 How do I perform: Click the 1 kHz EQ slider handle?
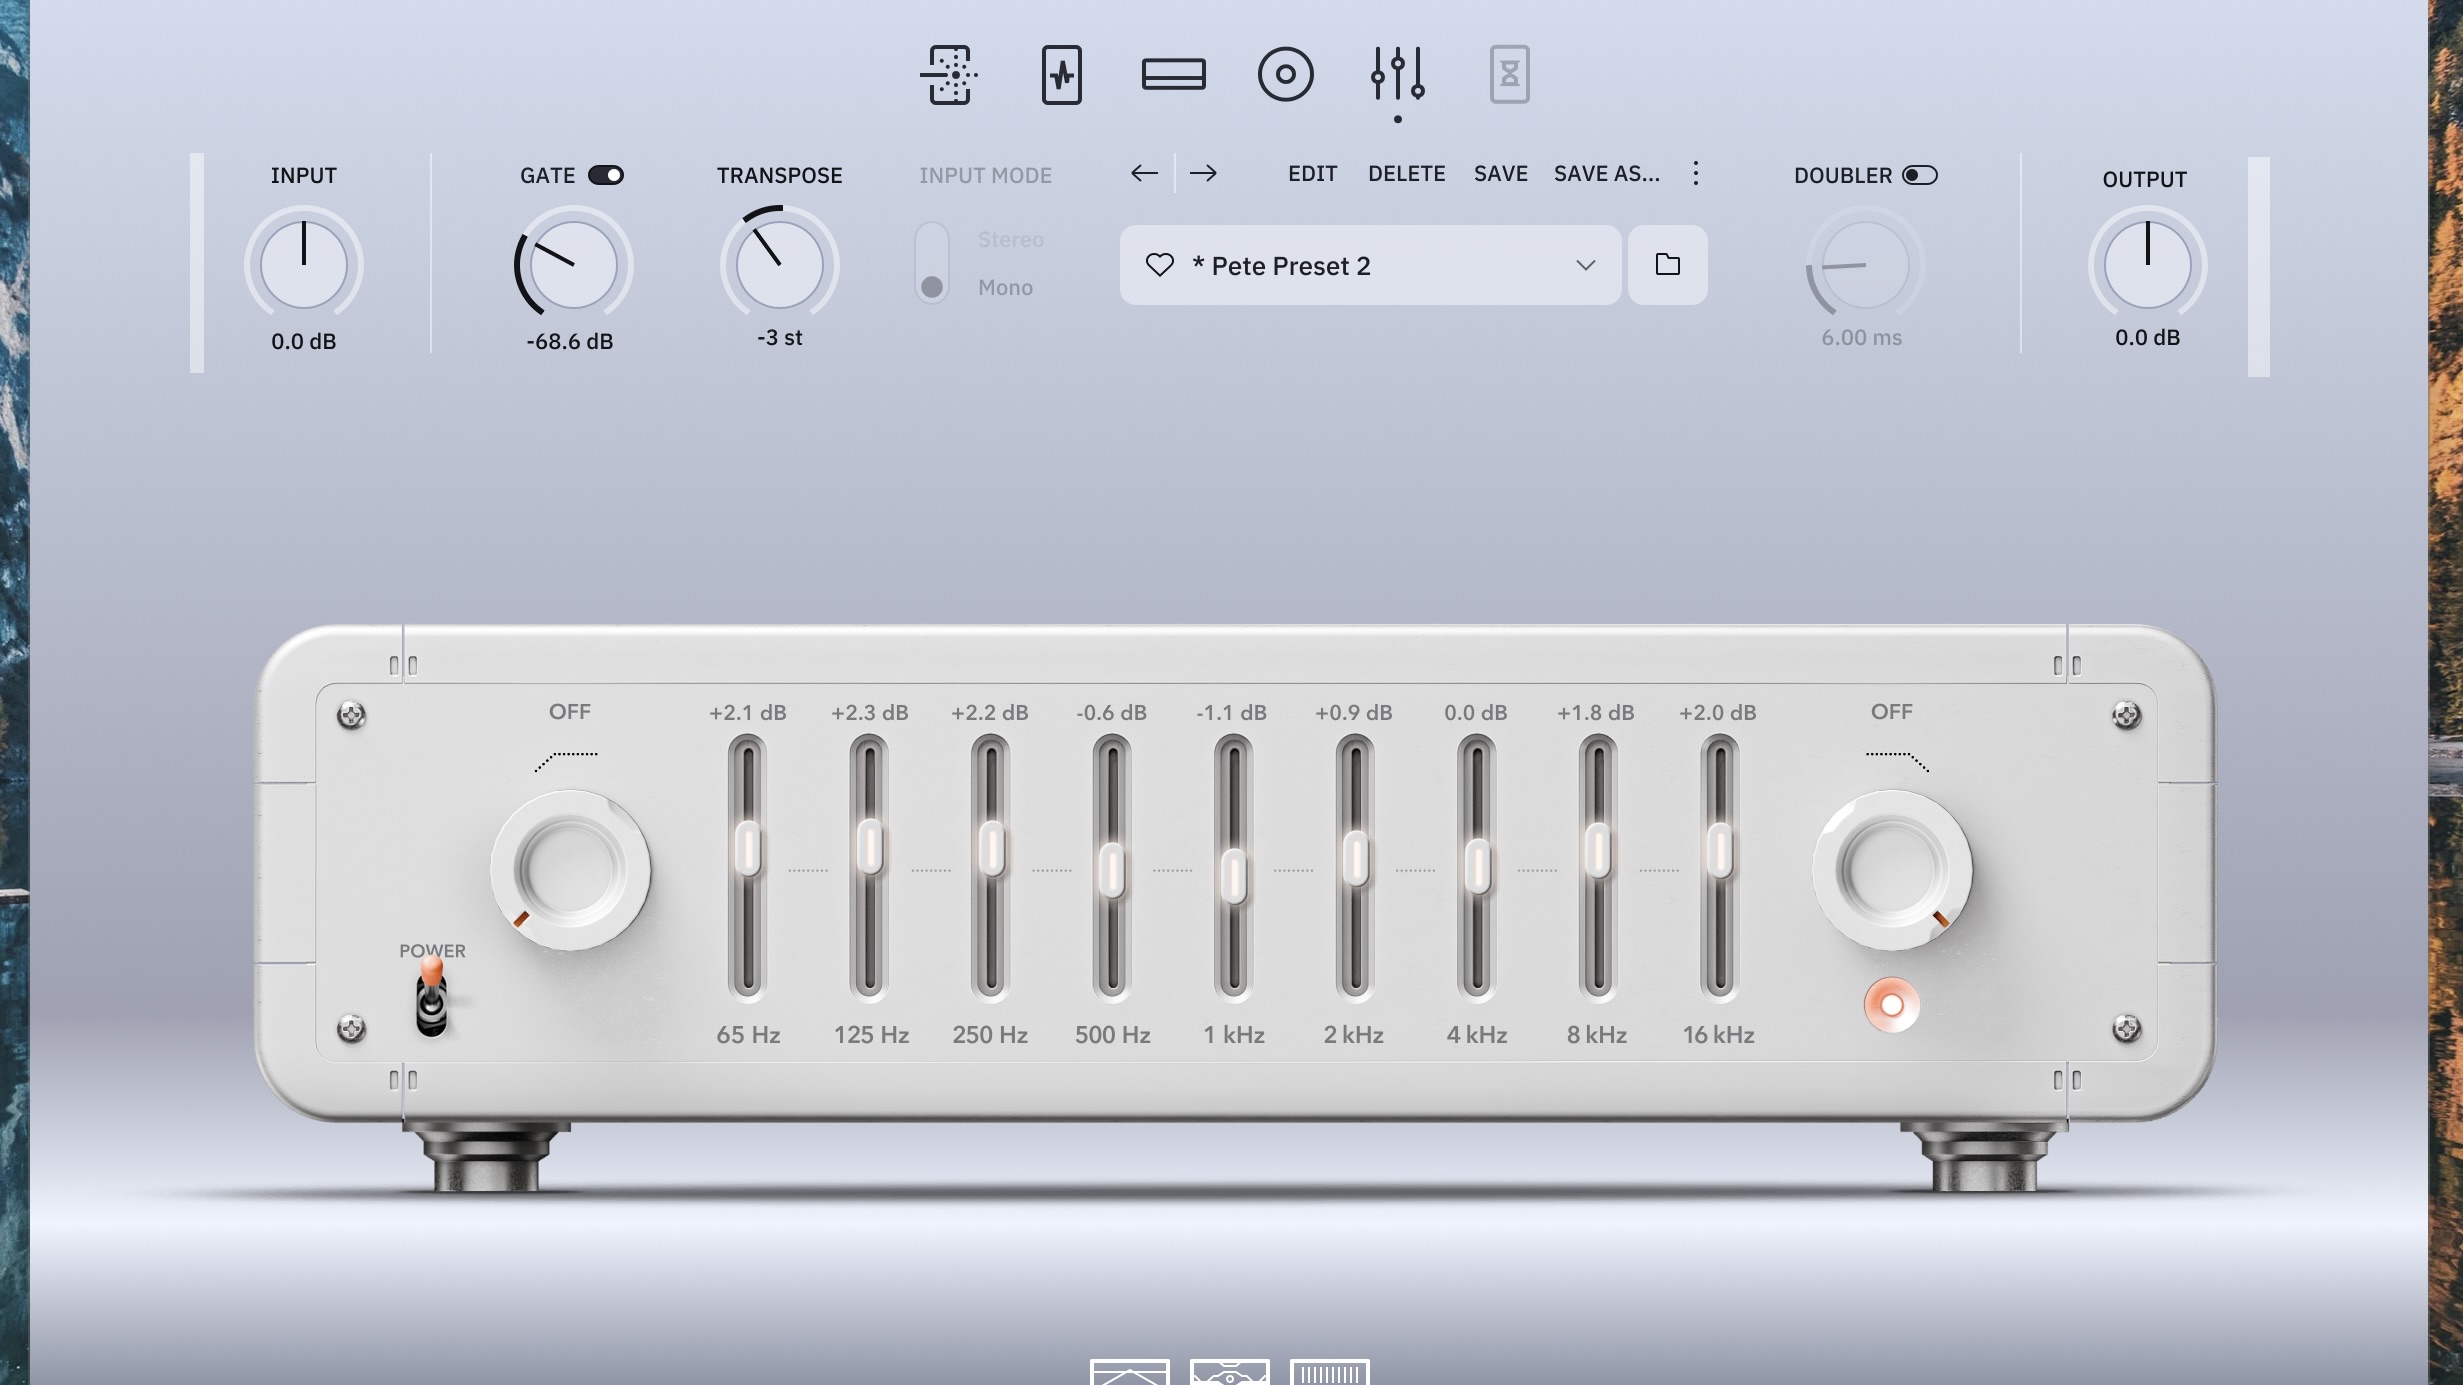pyautogui.click(x=1233, y=875)
